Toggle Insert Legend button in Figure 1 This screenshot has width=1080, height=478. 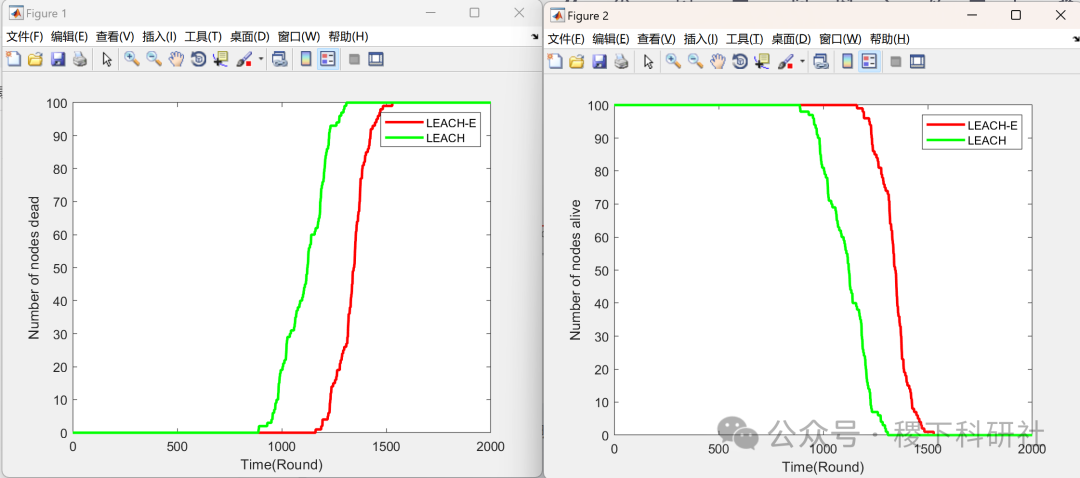tap(328, 59)
